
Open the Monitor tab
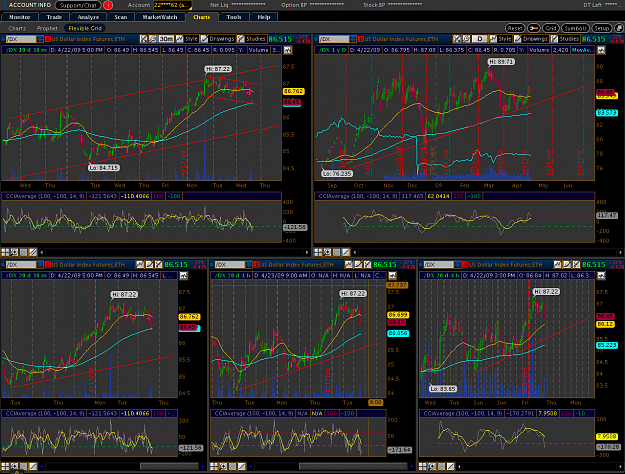click(x=20, y=17)
